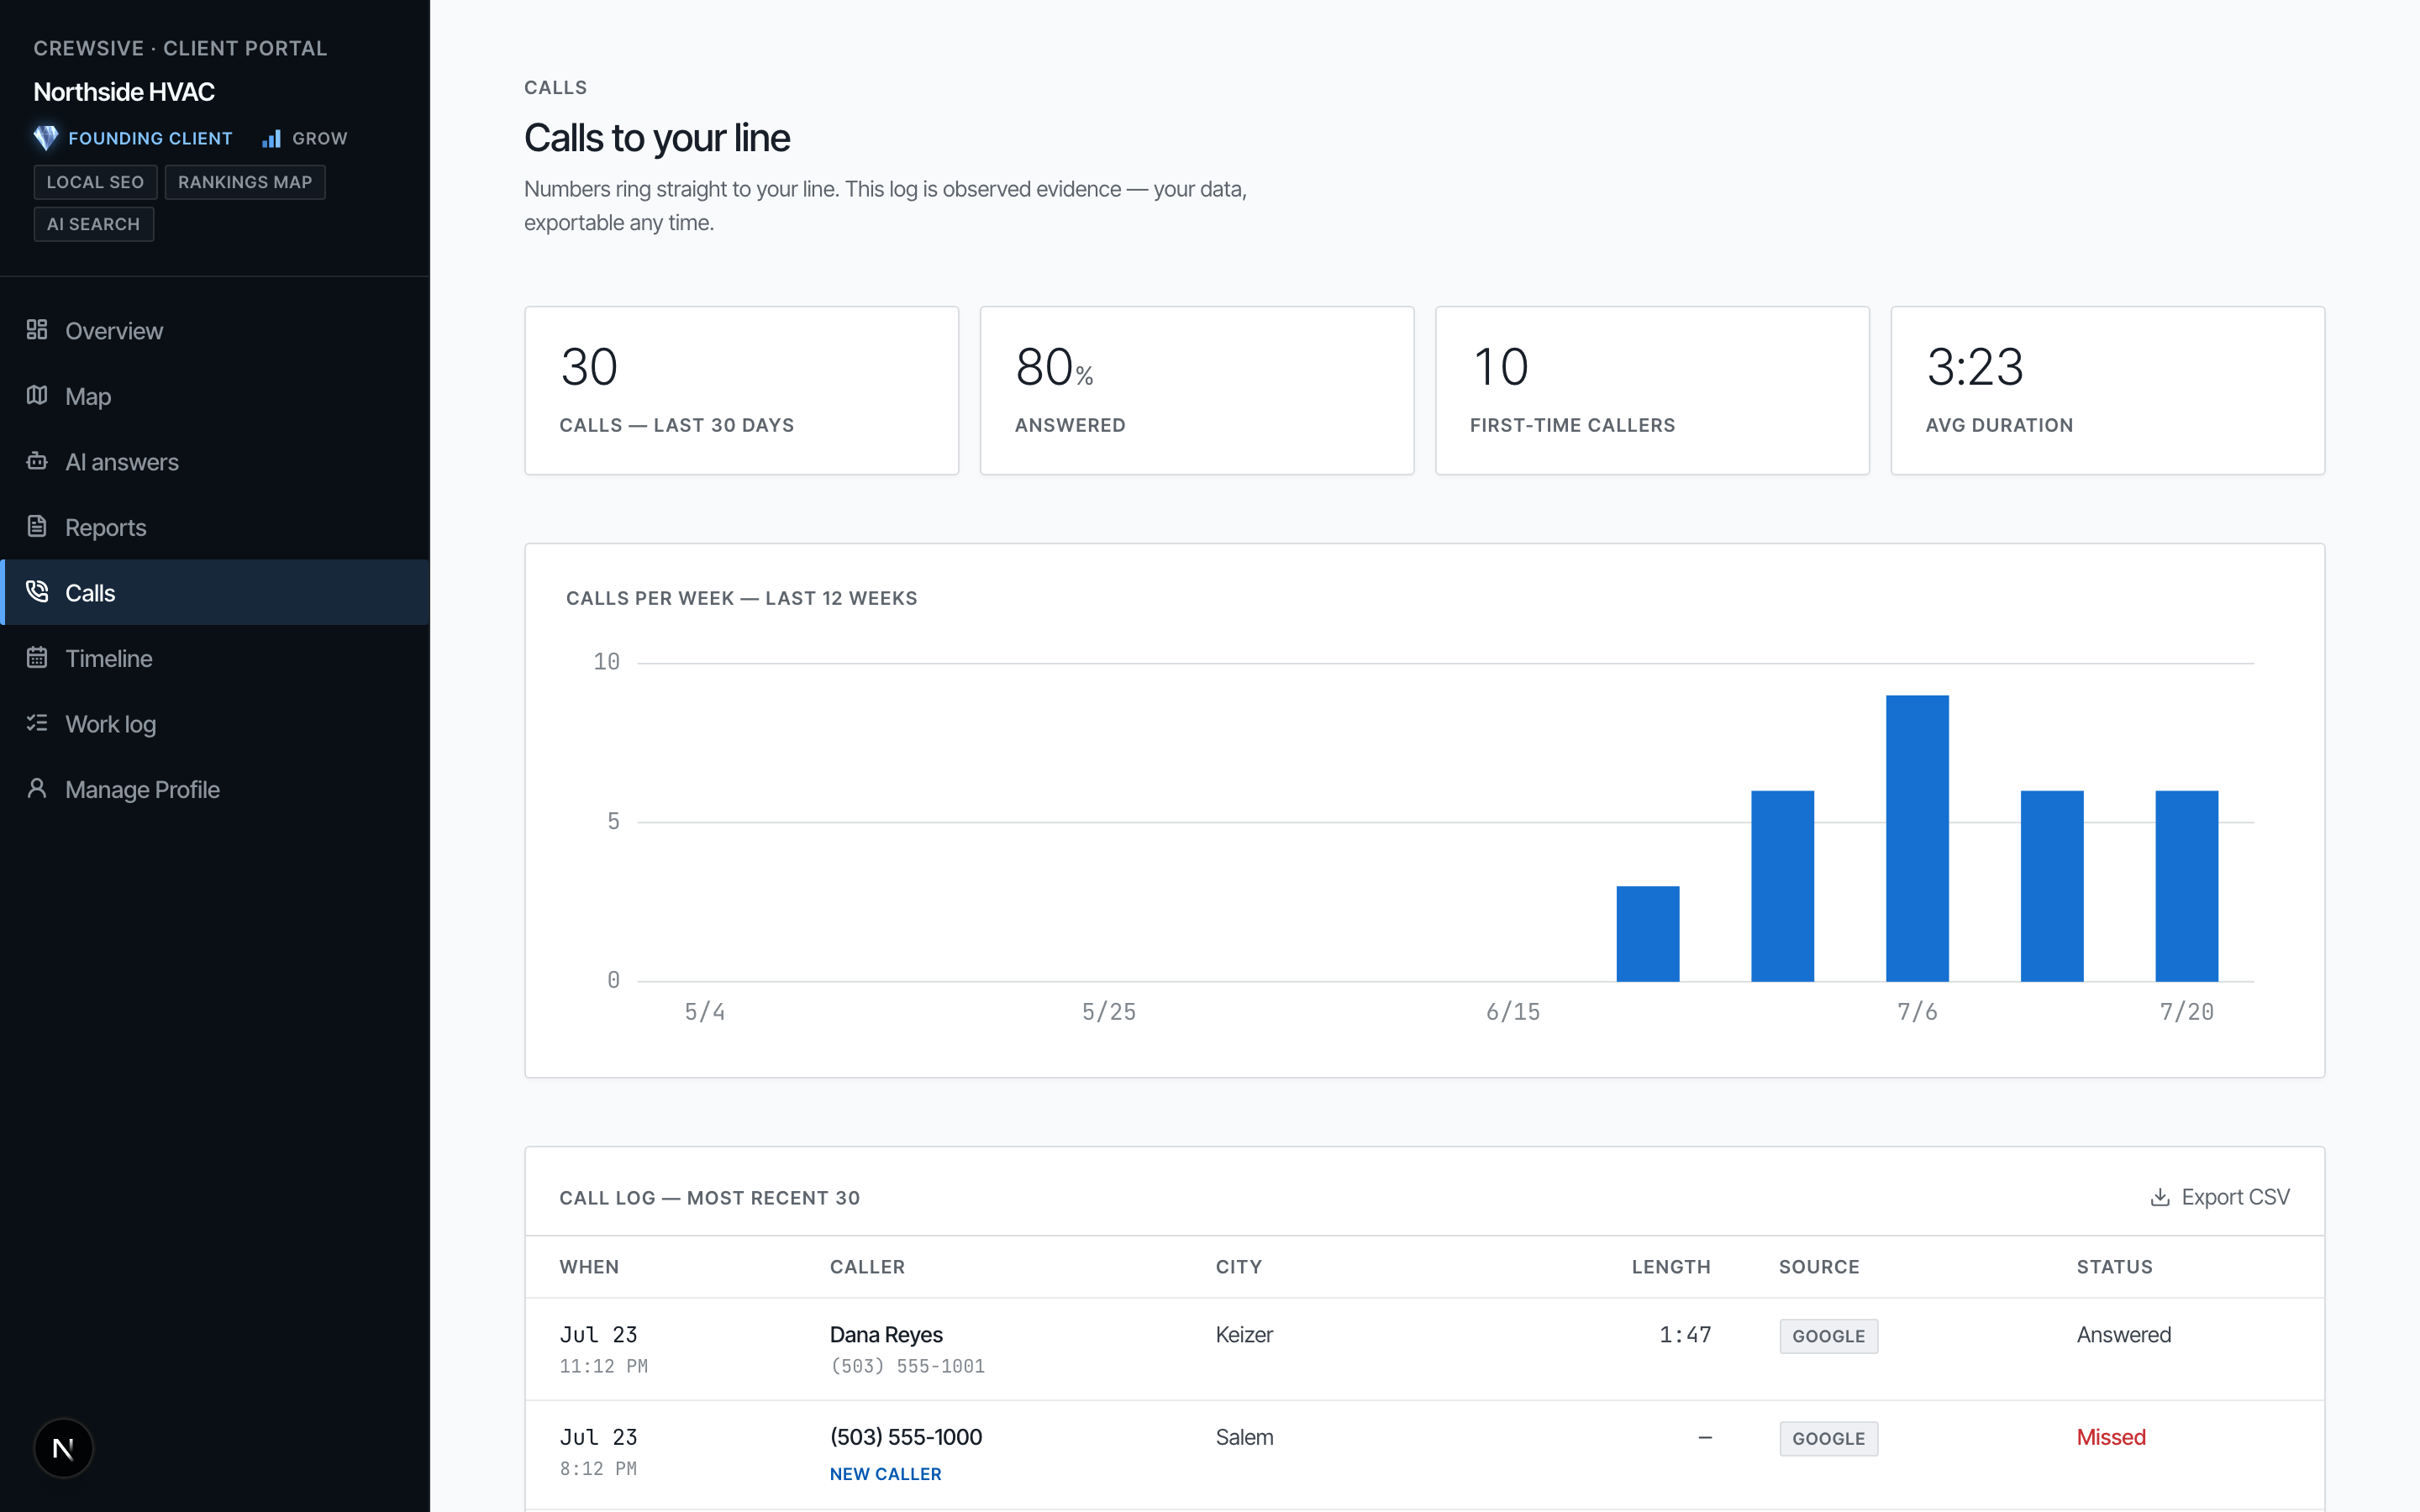Click the Map sidebar icon

coord(37,395)
